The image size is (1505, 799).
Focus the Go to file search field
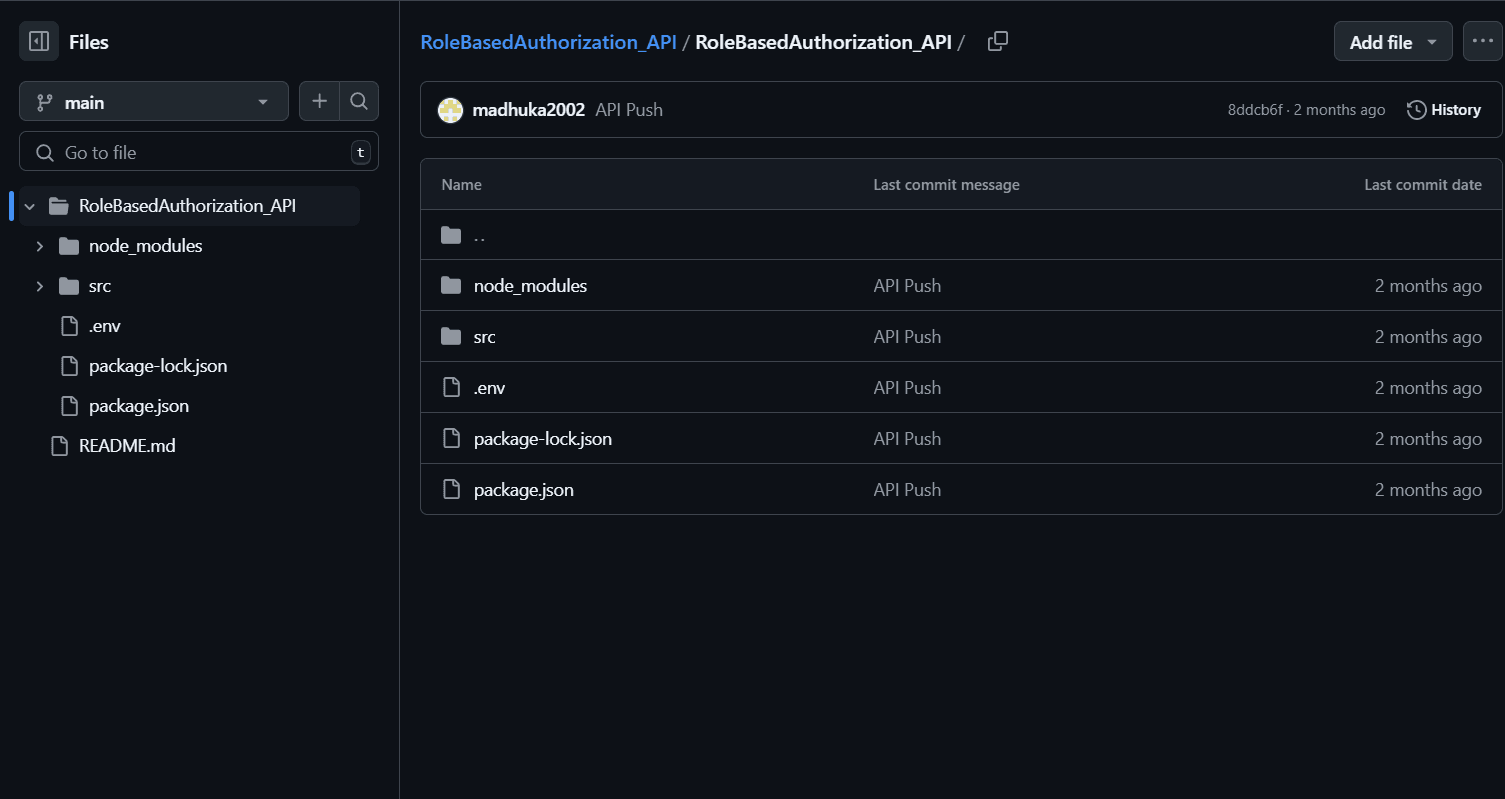tap(199, 152)
